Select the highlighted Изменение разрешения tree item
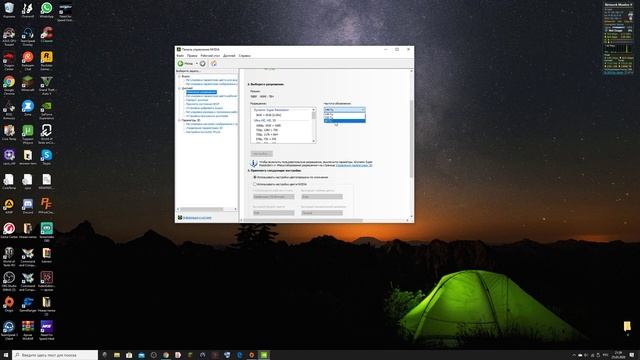The height and width of the screenshot is (360, 640). click(201, 92)
